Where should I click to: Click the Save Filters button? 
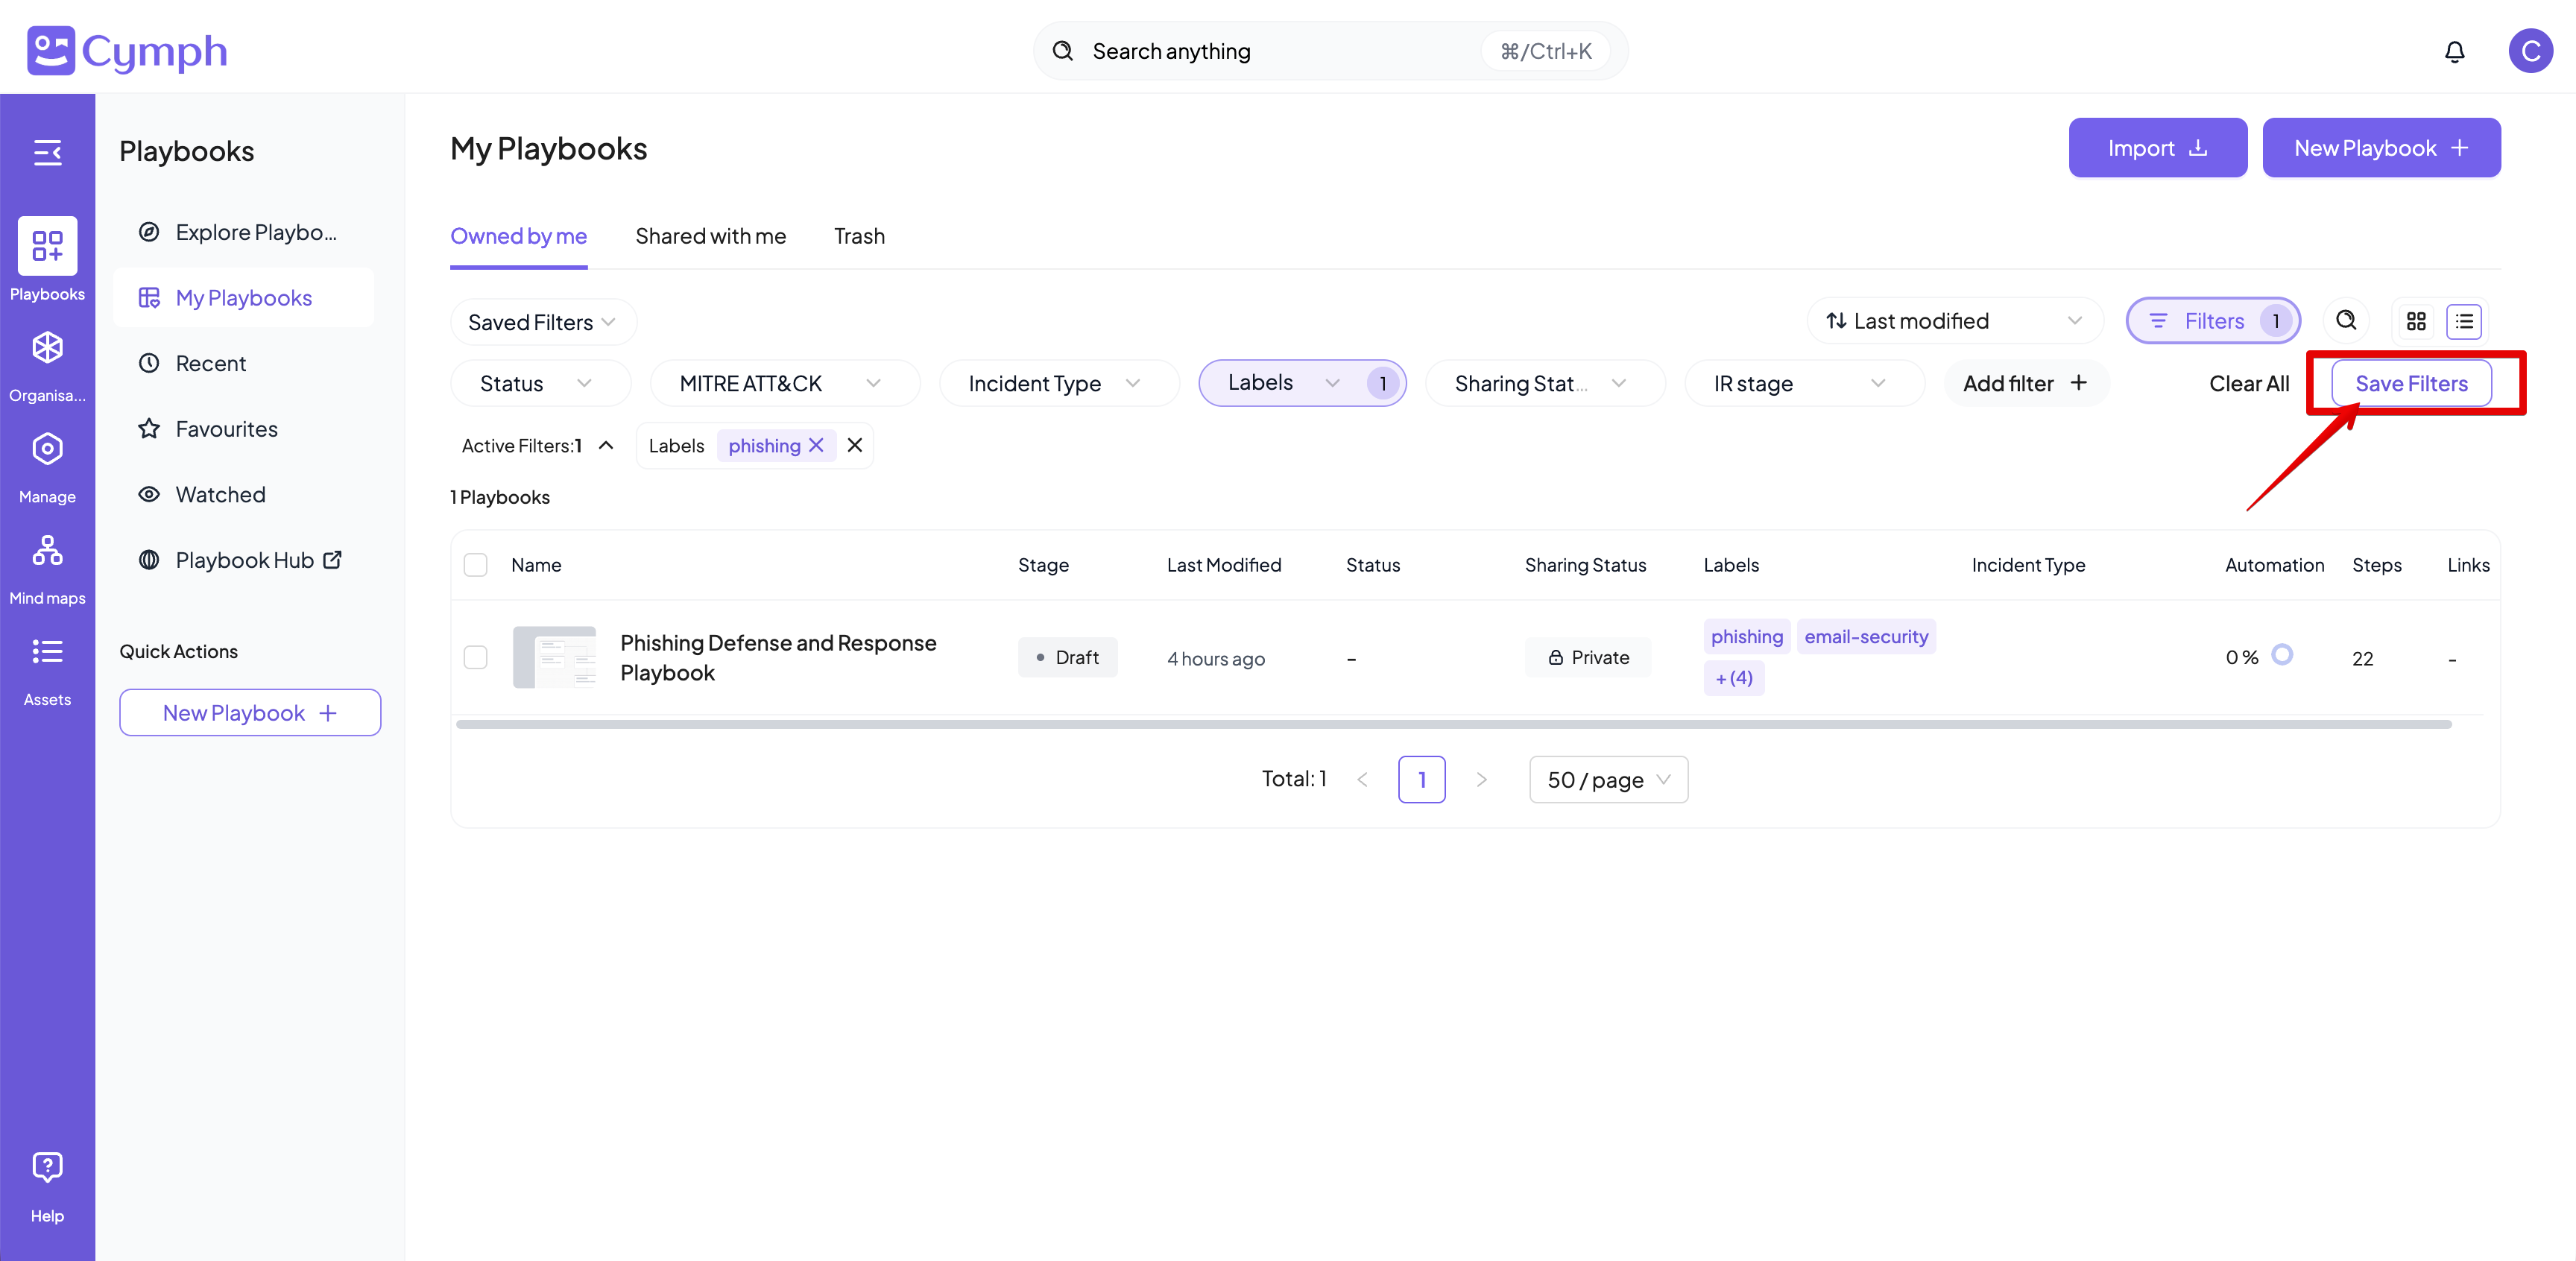2410,384
